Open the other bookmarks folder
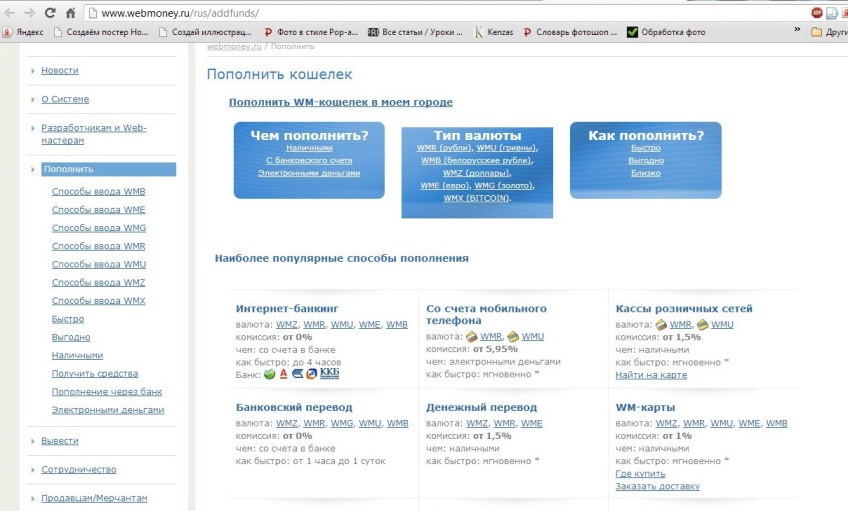 829,32
